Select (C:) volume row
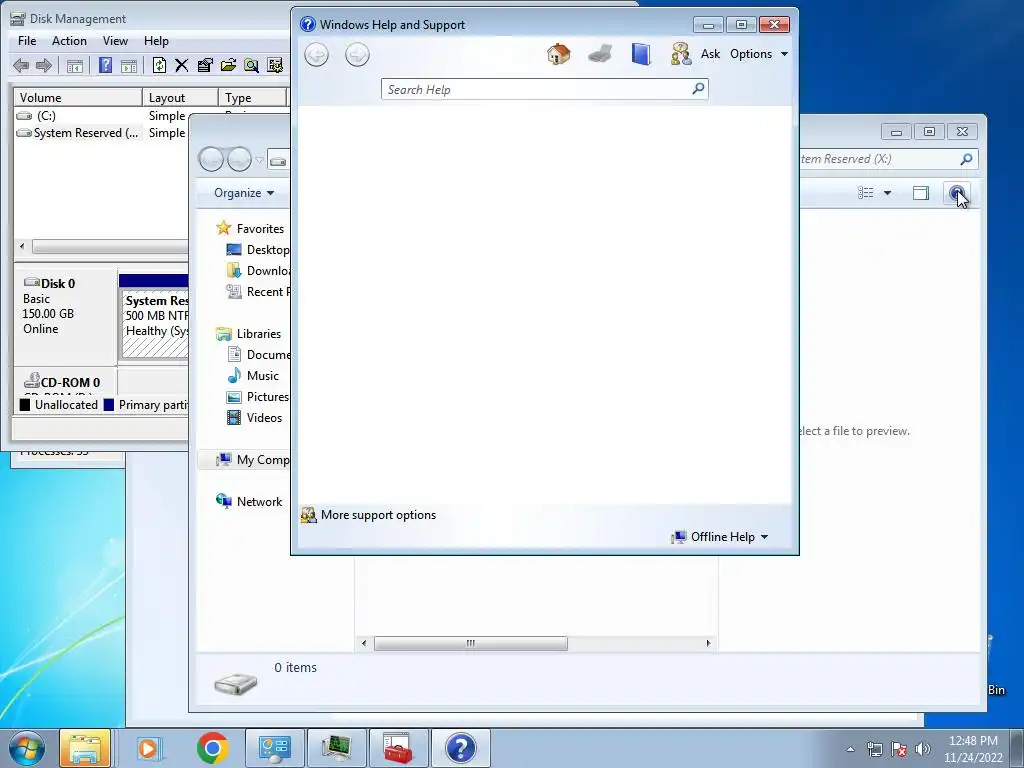The height and width of the screenshot is (768, 1024). pos(101,116)
